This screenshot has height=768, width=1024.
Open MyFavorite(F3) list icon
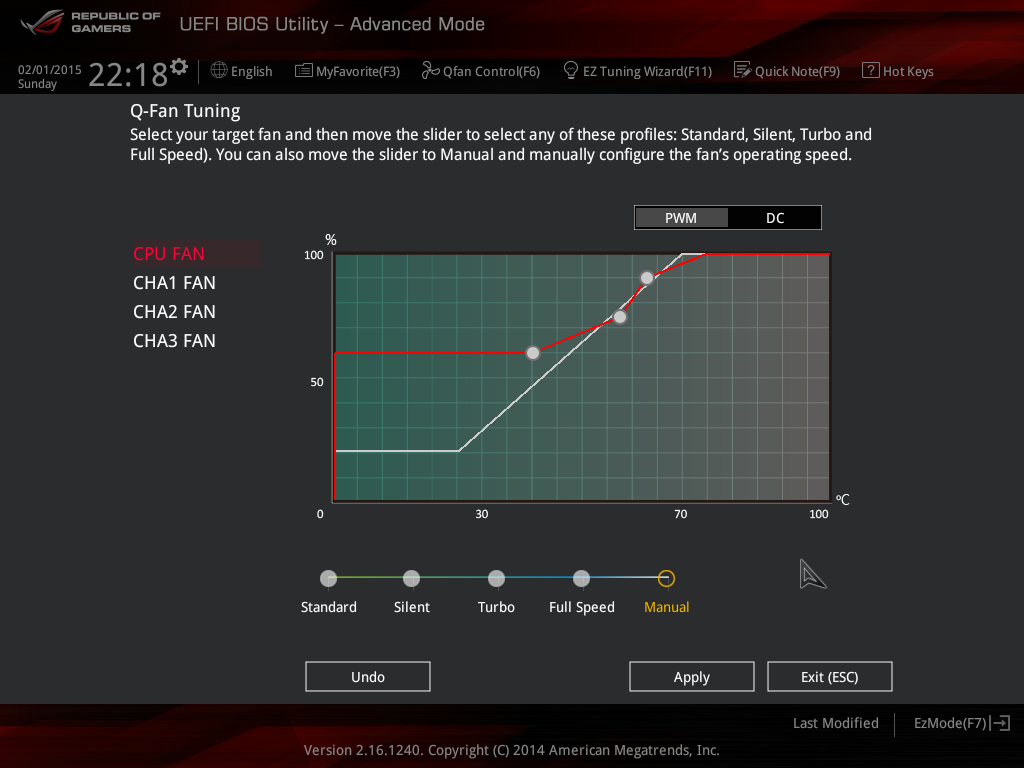tap(303, 71)
